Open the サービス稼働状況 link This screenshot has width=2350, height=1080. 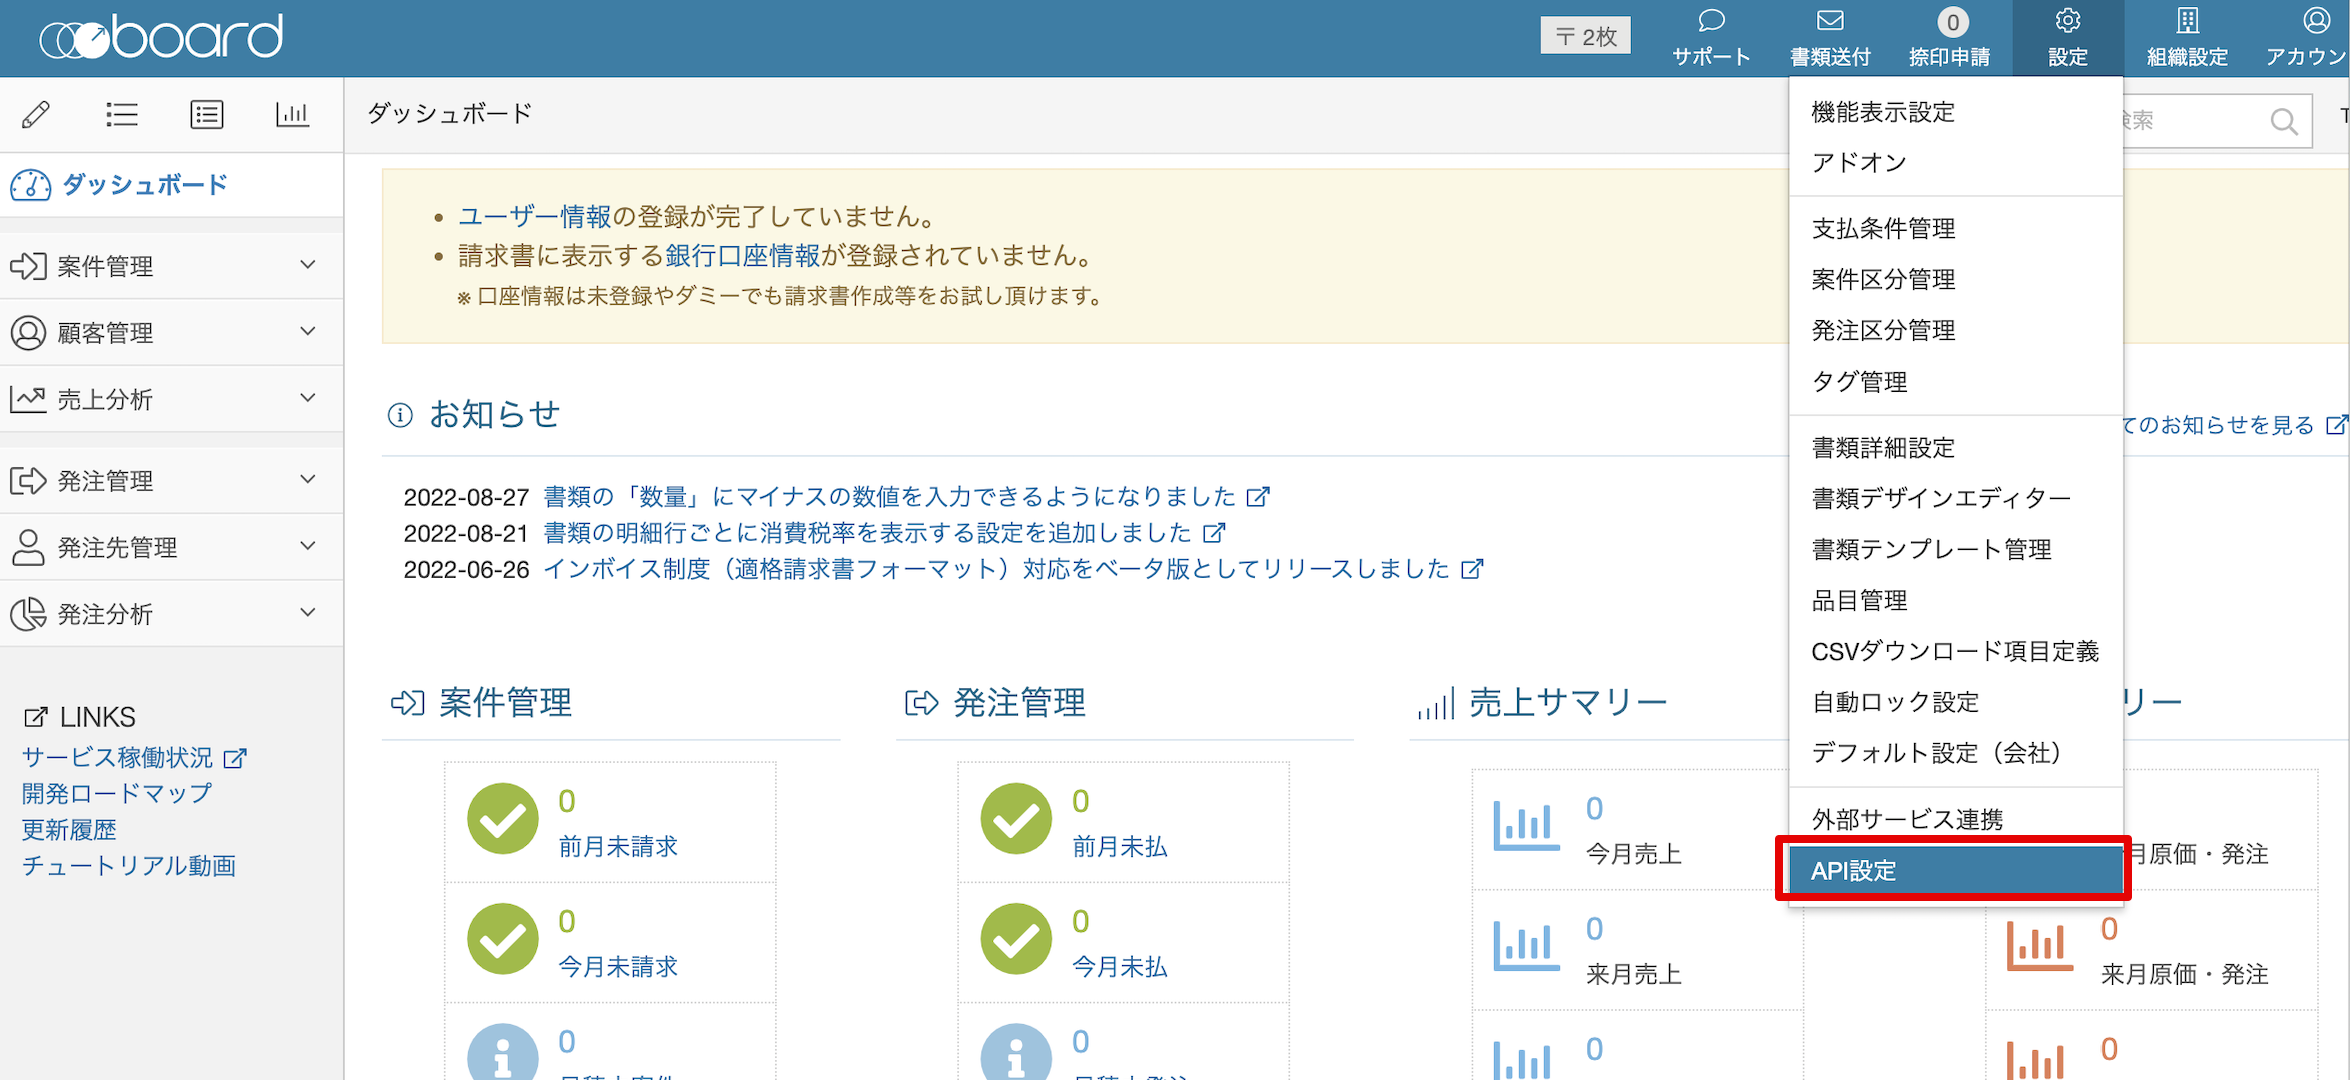click(x=118, y=758)
